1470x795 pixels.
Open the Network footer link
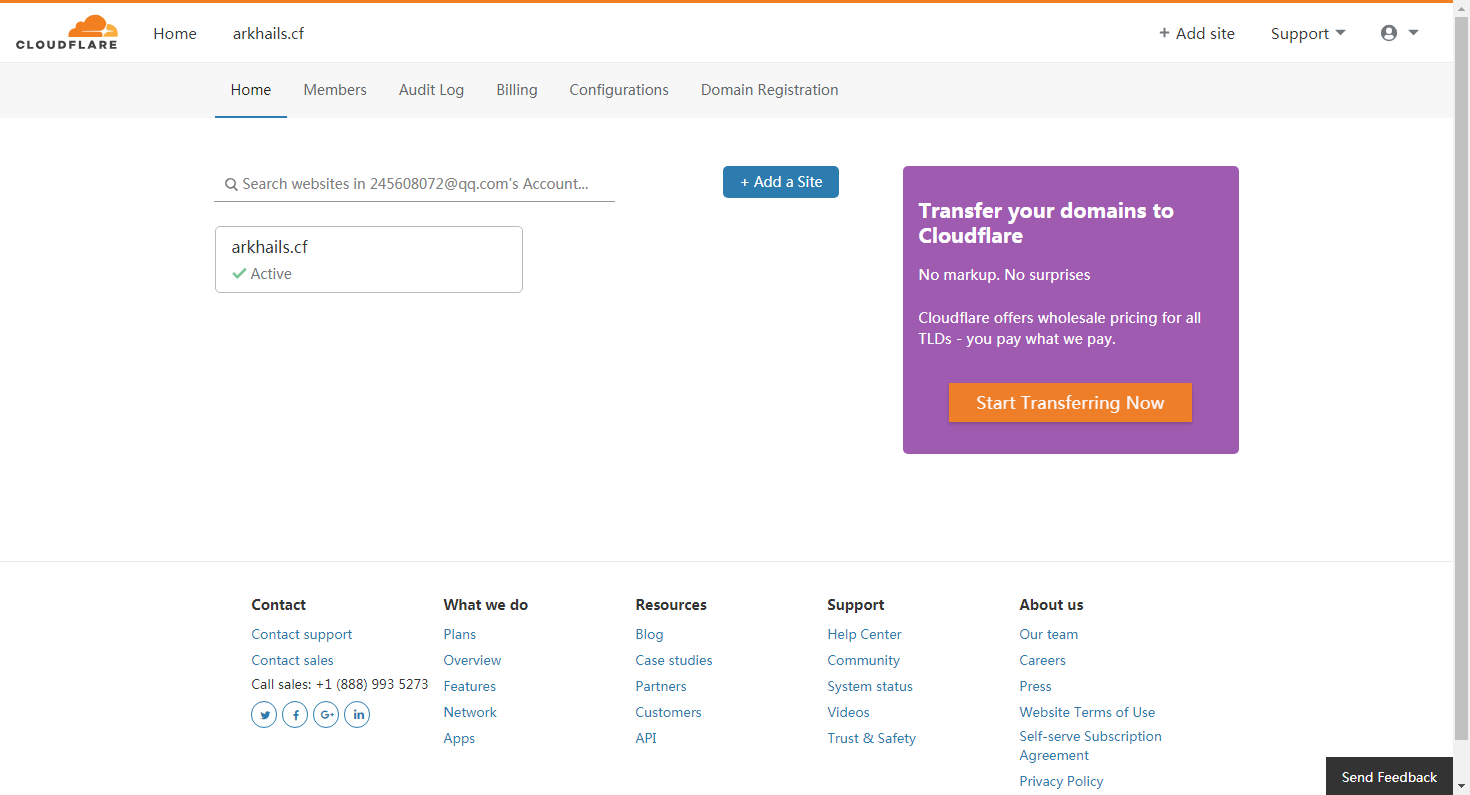[x=470, y=712]
